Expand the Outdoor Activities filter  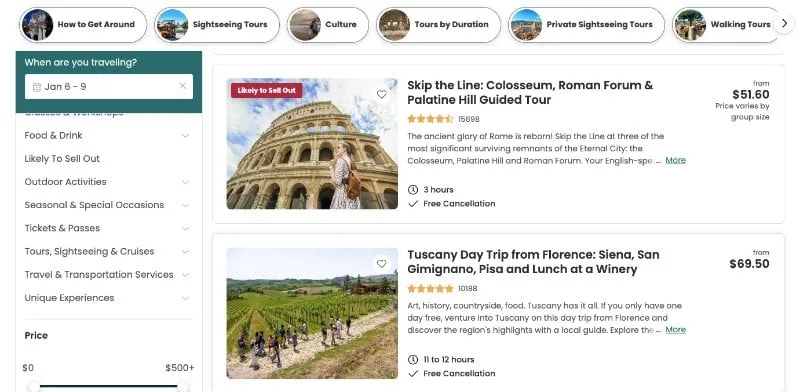tap(107, 182)
